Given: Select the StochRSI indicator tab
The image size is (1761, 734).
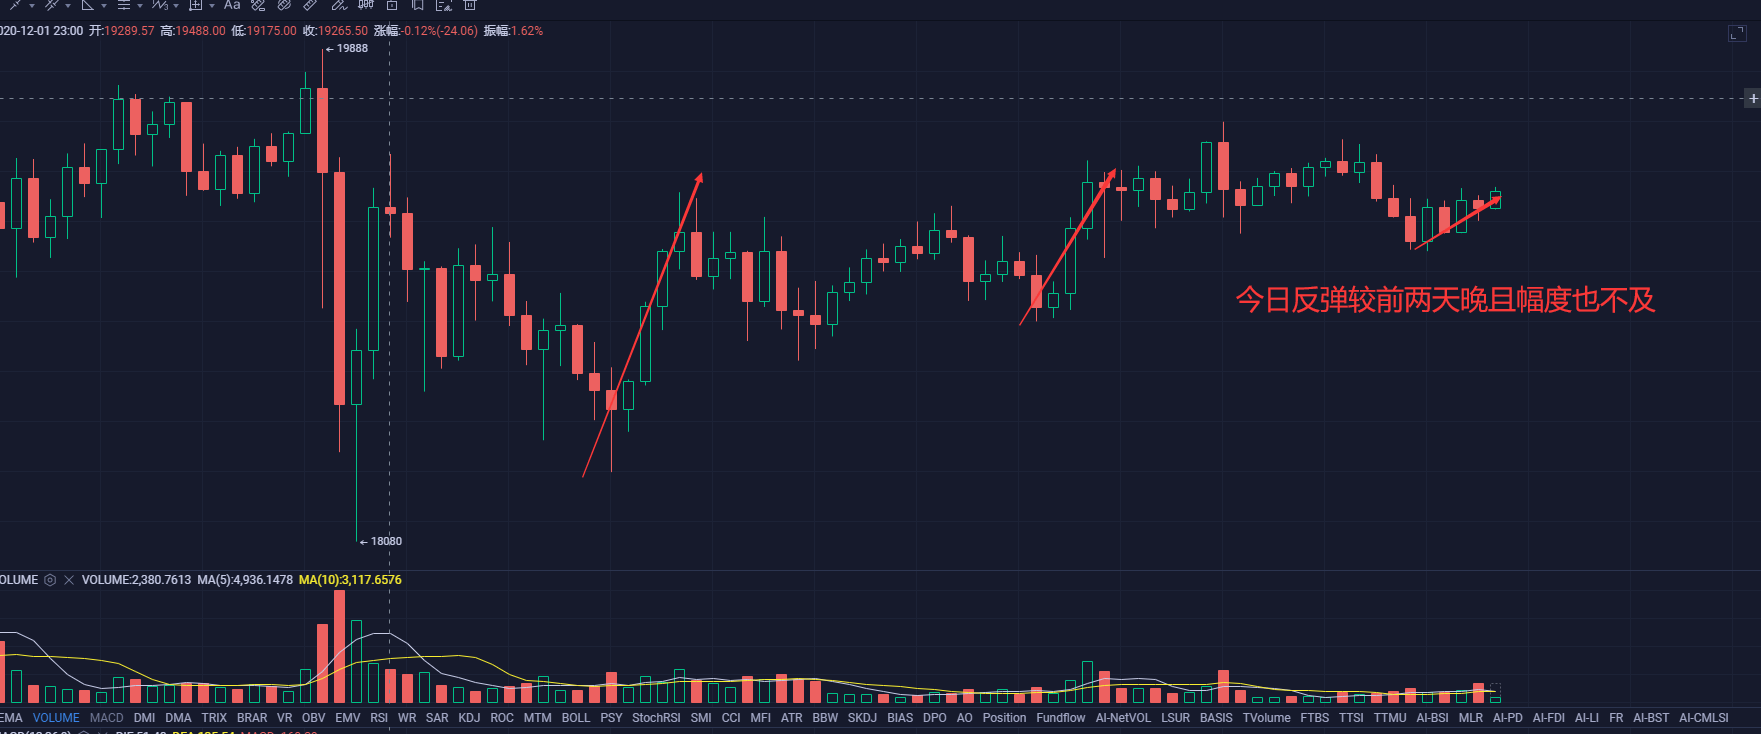Looking at the screenshot, I should tap(656, 718).
